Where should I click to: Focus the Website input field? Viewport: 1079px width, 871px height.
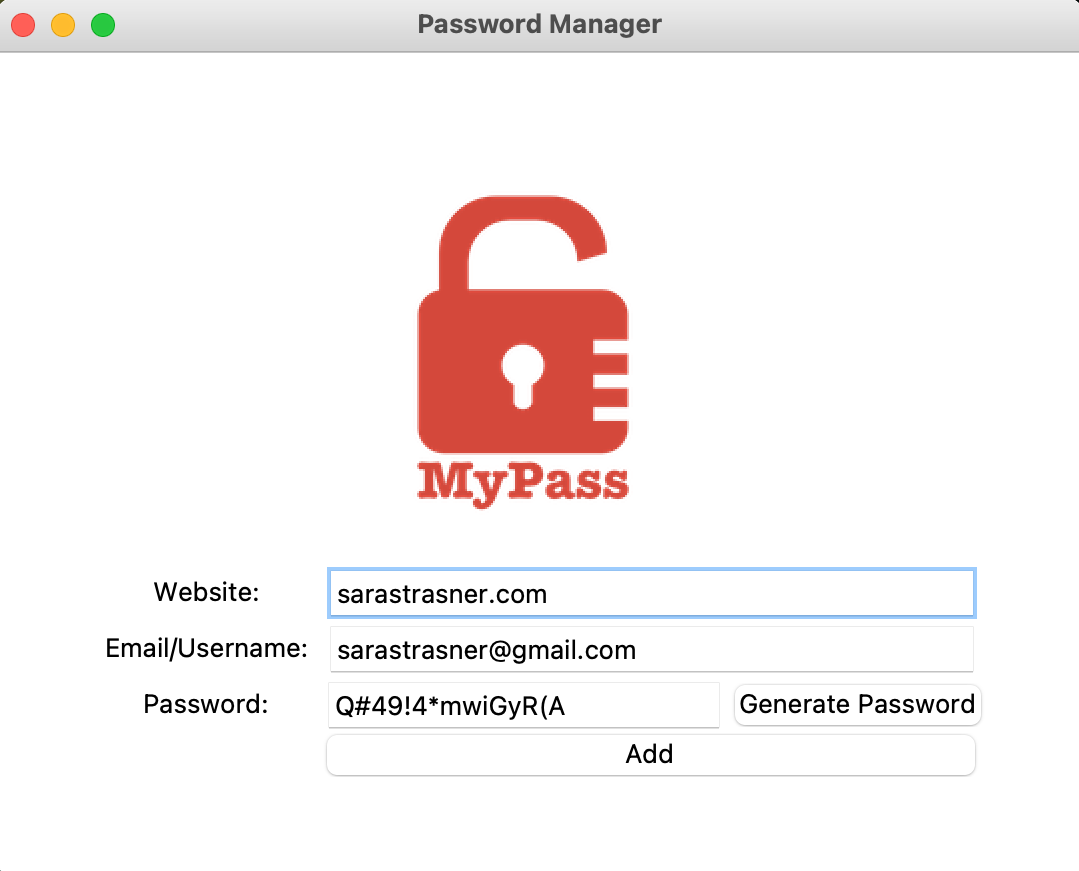pyautogui.click(x=652, y=593)
